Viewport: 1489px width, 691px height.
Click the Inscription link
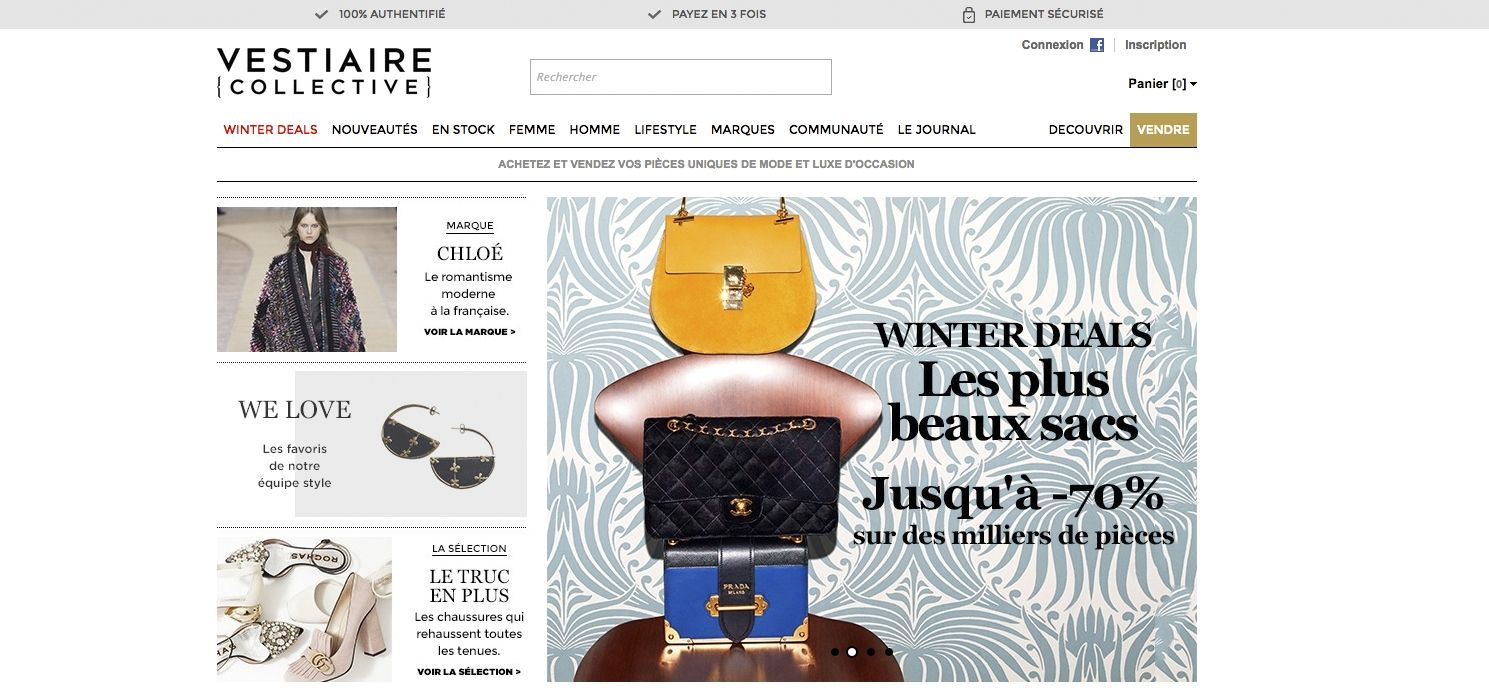[1155, 45]
